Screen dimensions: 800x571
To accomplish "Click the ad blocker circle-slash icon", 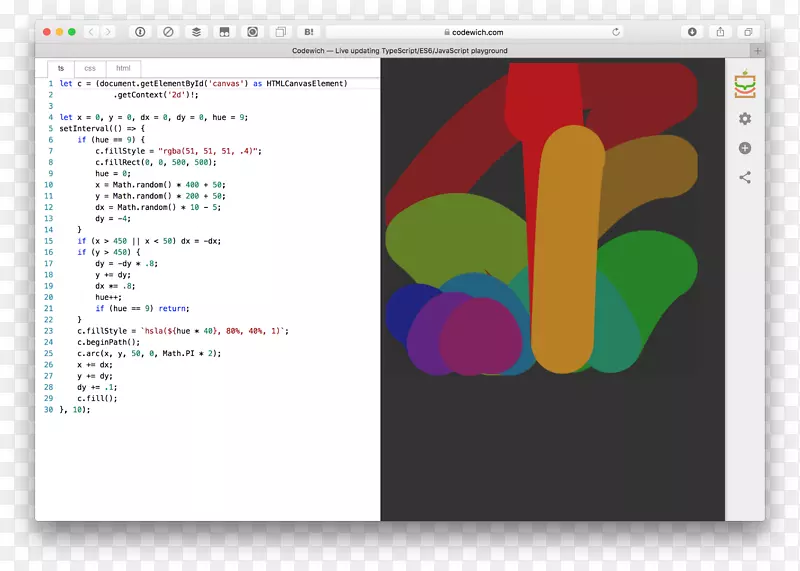I will coord(168,32).
